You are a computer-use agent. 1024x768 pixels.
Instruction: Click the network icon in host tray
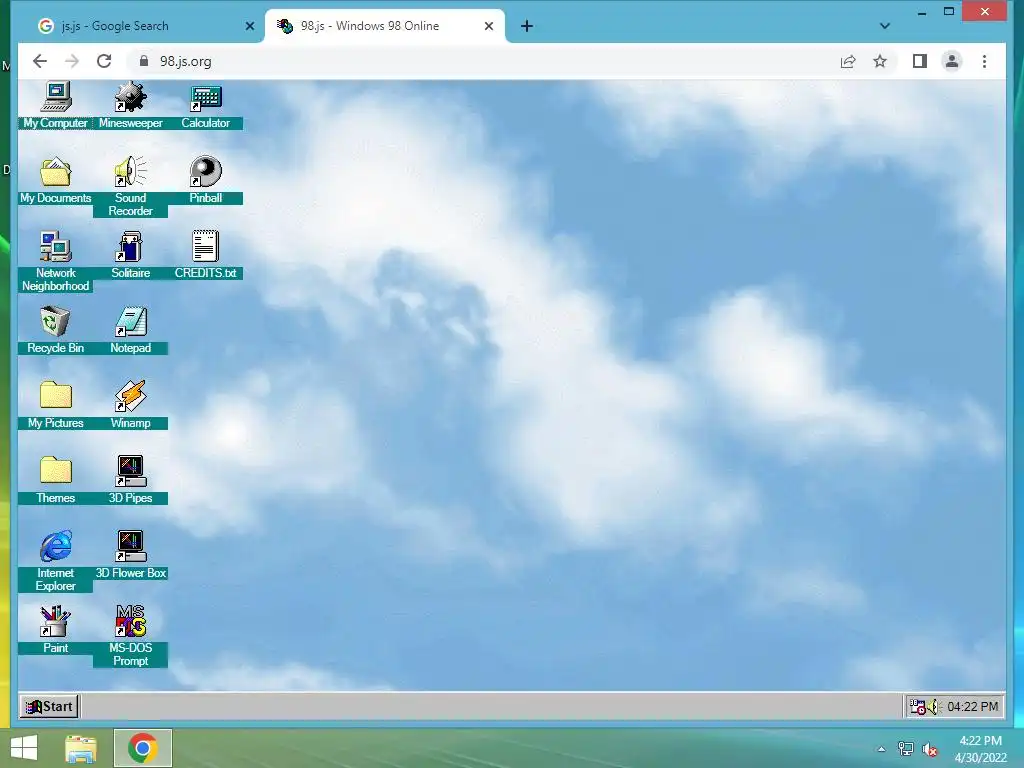pos(906,749)
